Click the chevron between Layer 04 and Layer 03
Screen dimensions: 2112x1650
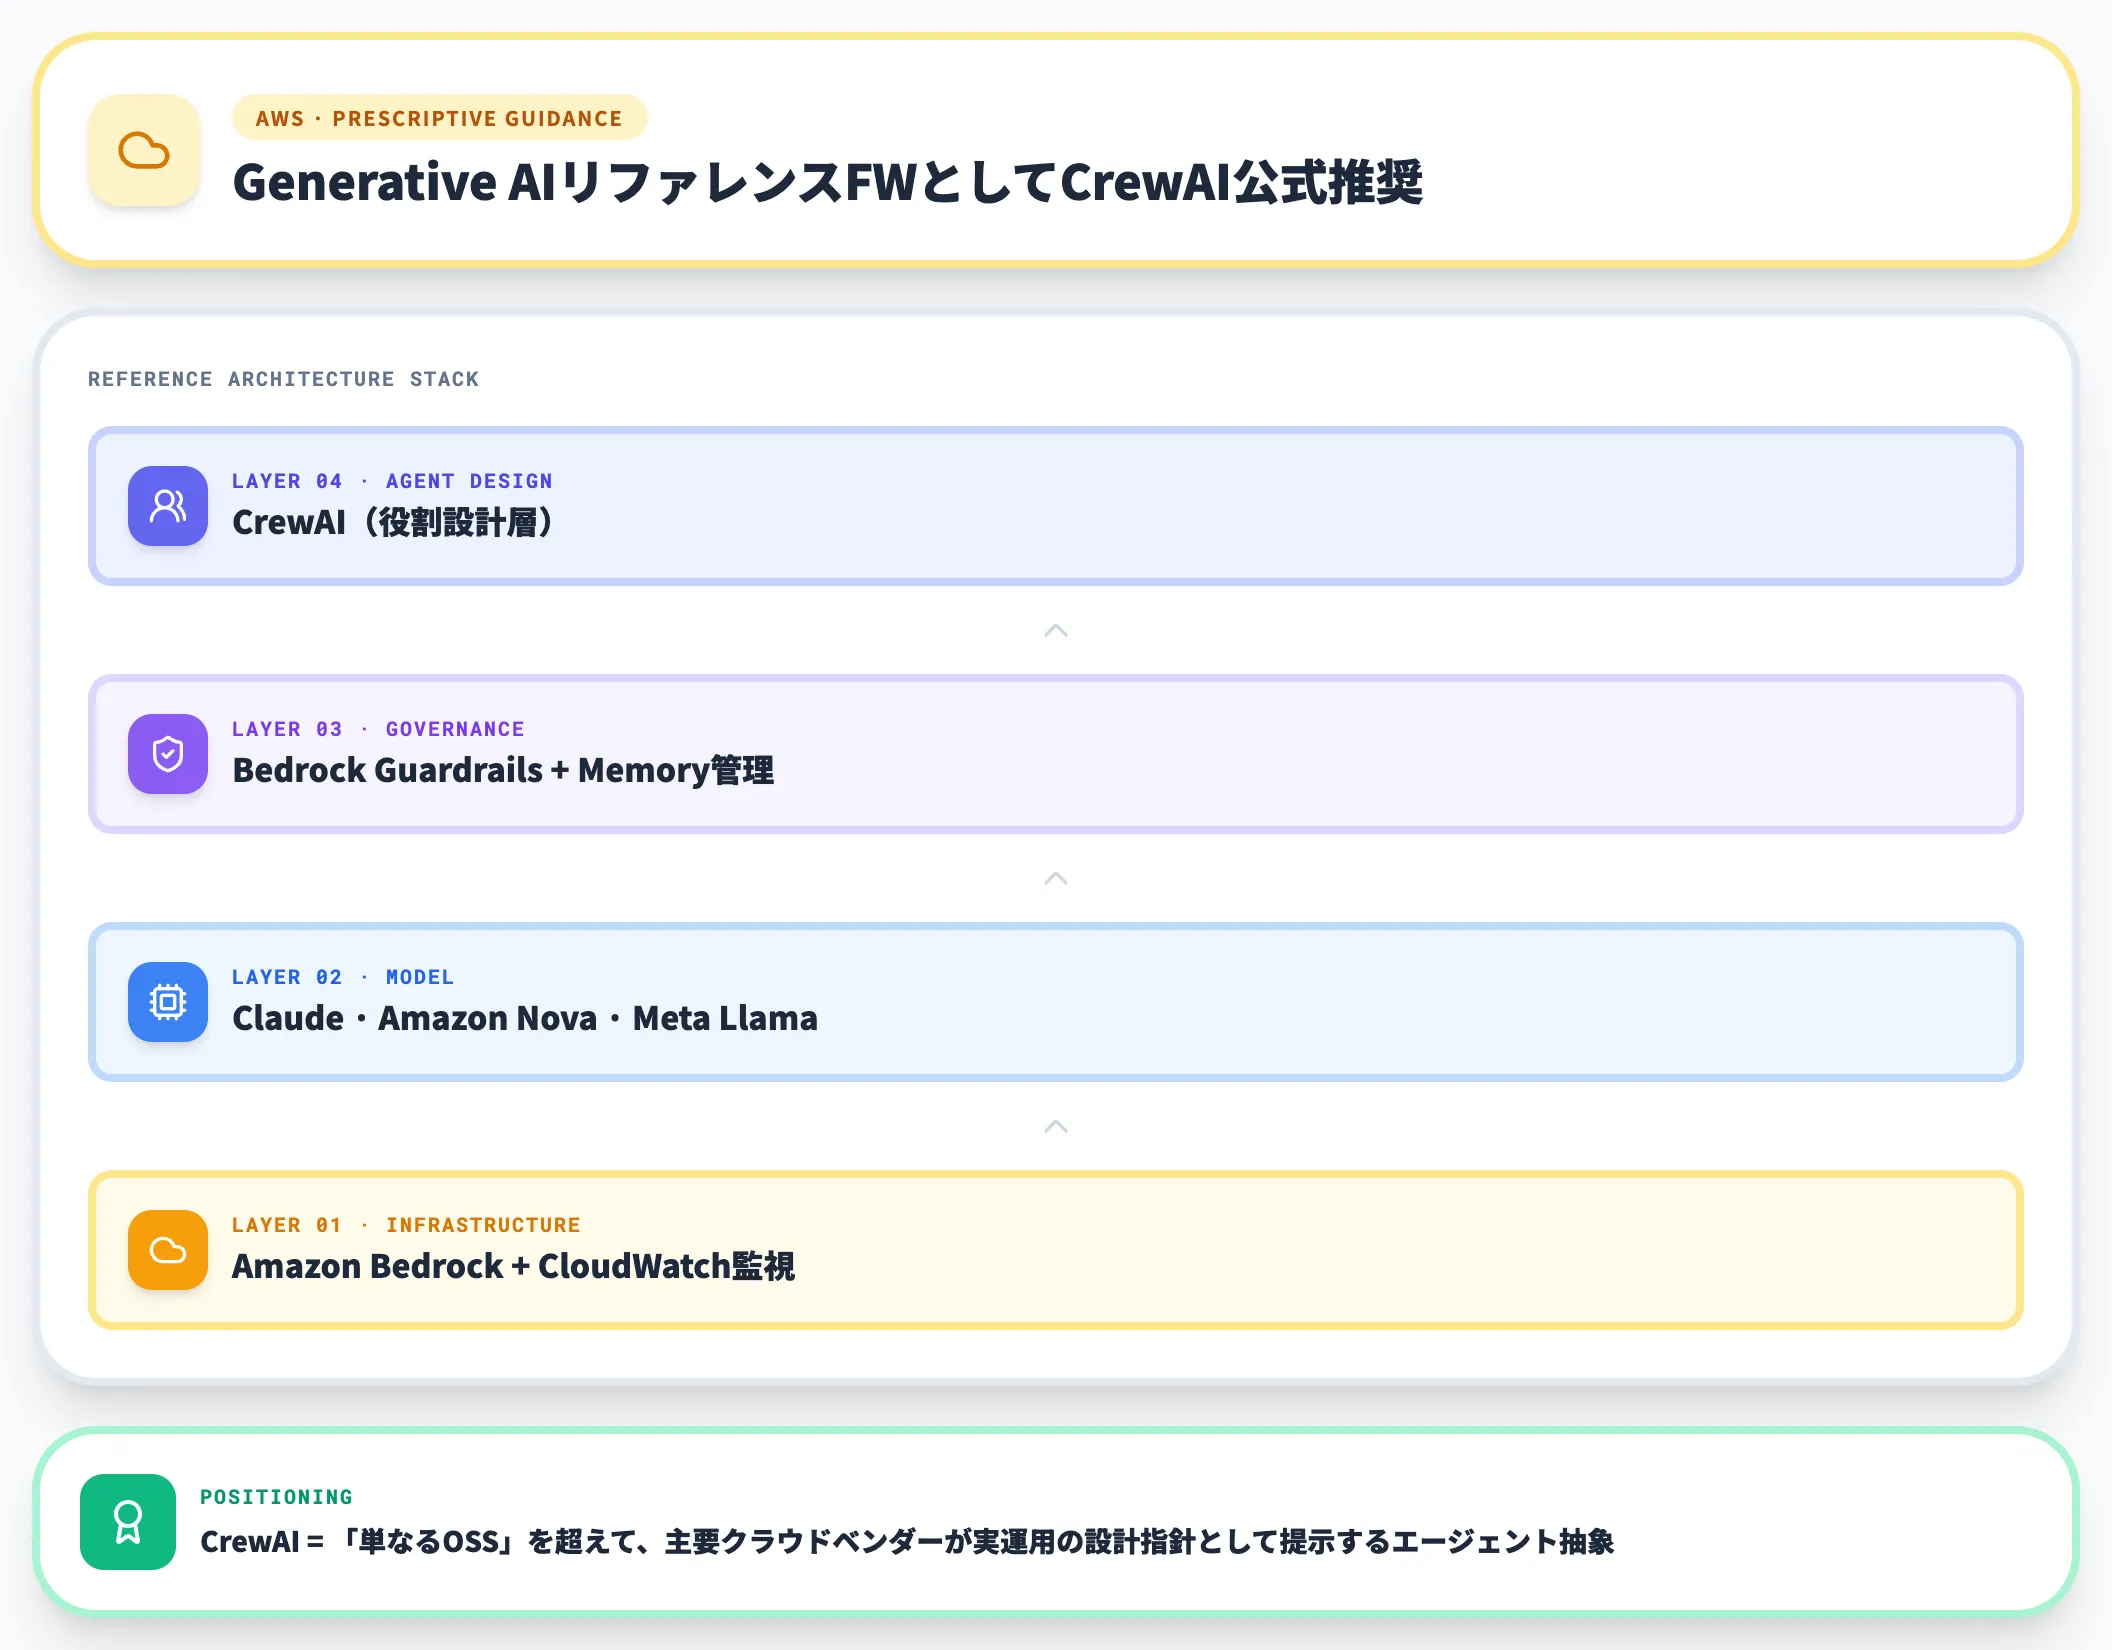click(x=1056, y=630)
